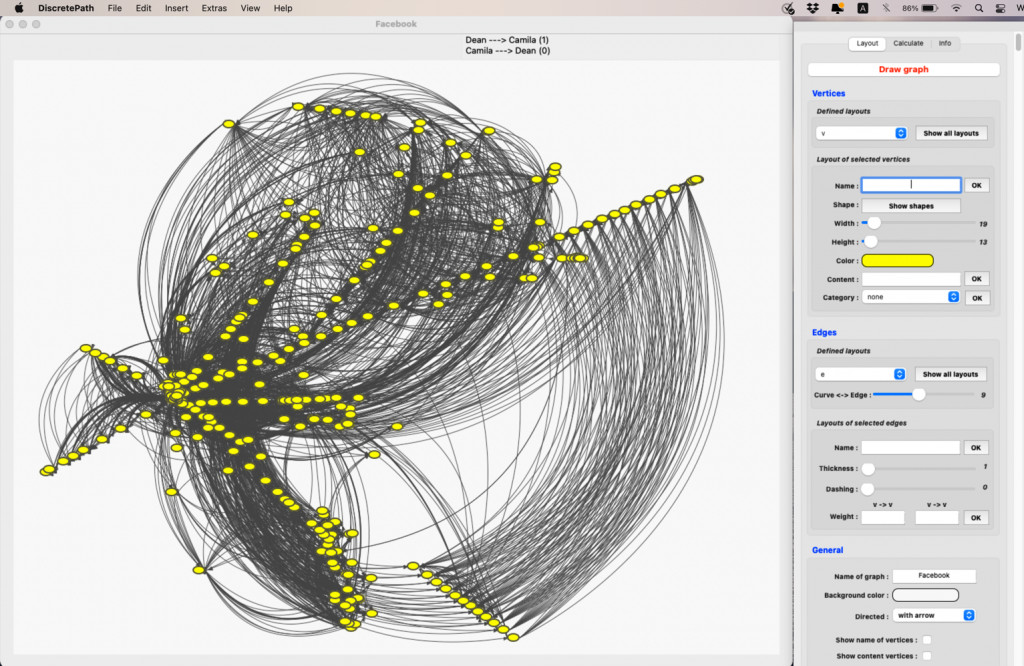The width and height of the screenshot is (1024, 666).
Task: Click the blue Edges section heading
Action: (x=824, y=332)
